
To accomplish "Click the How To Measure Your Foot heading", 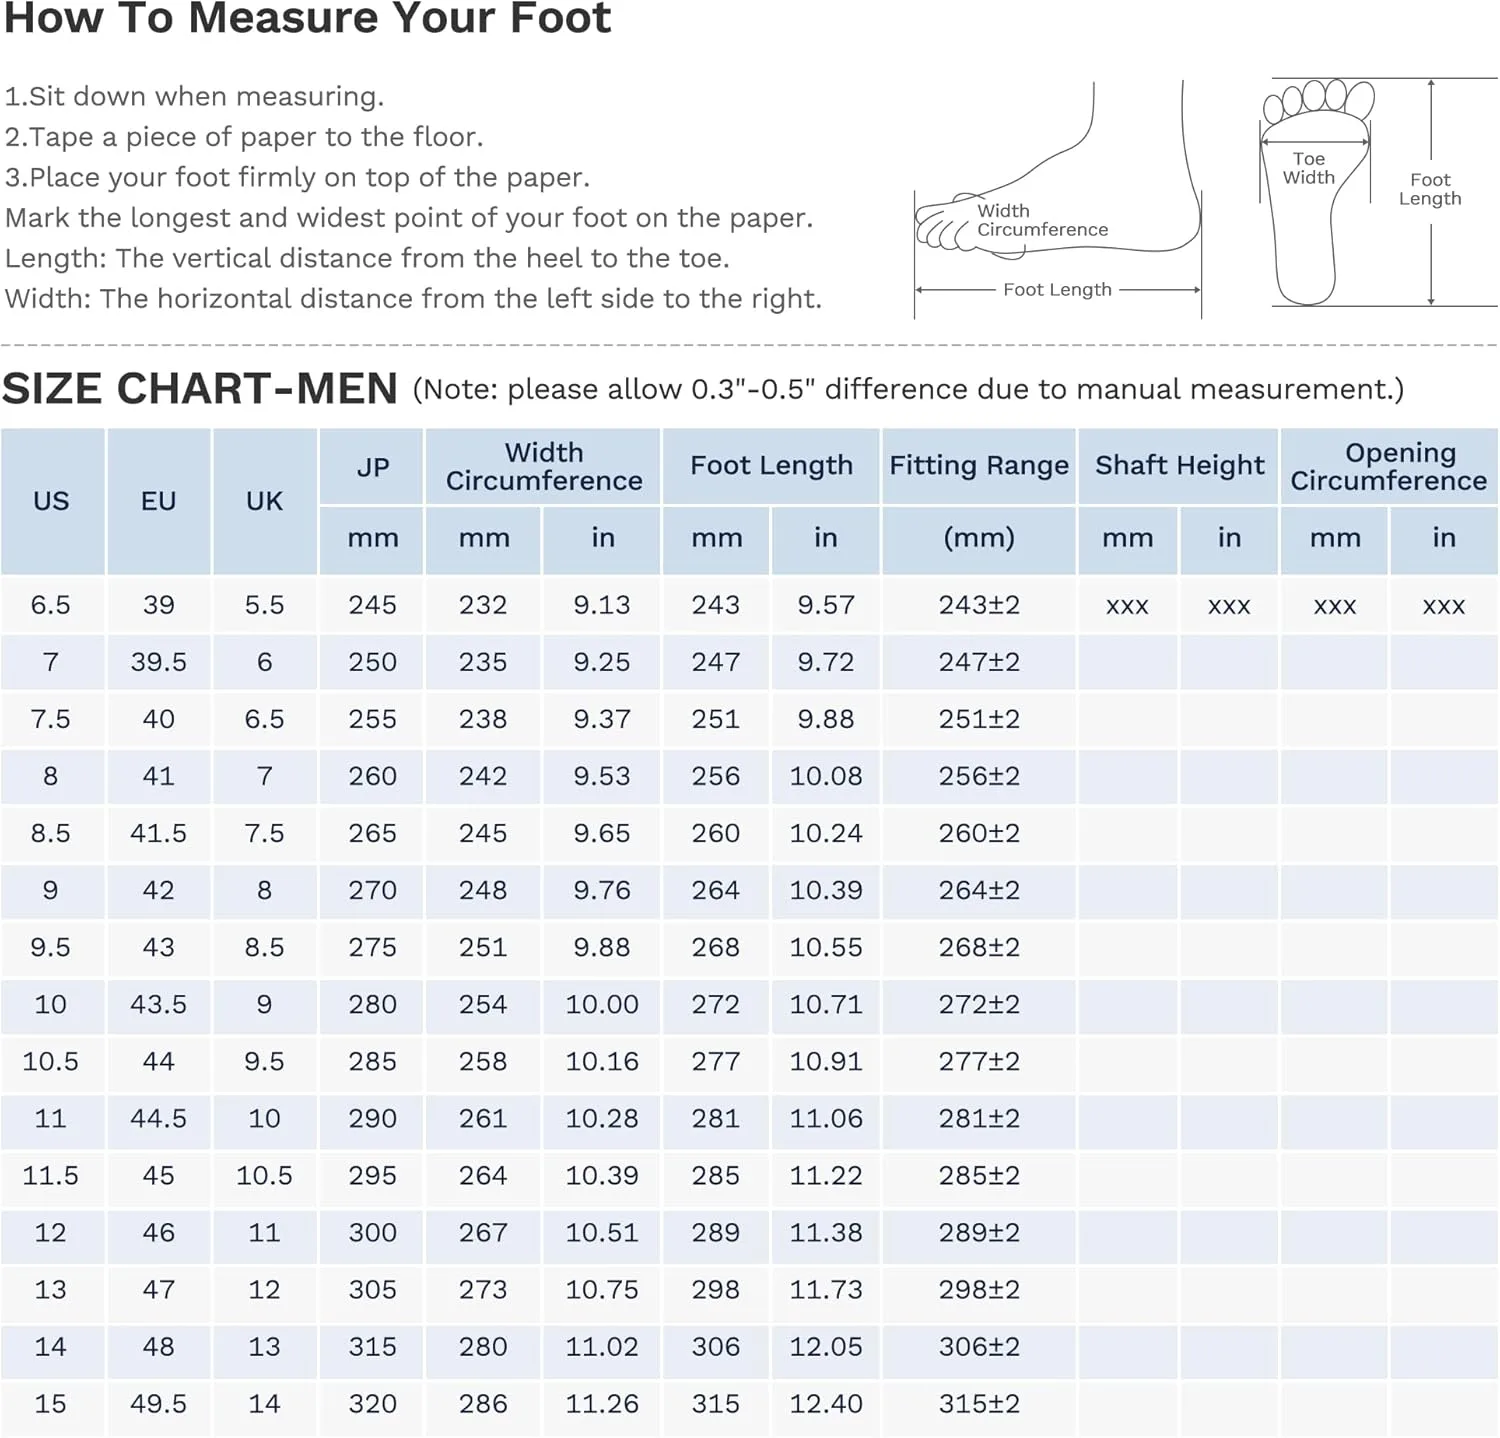I will [x=307, y=20].
